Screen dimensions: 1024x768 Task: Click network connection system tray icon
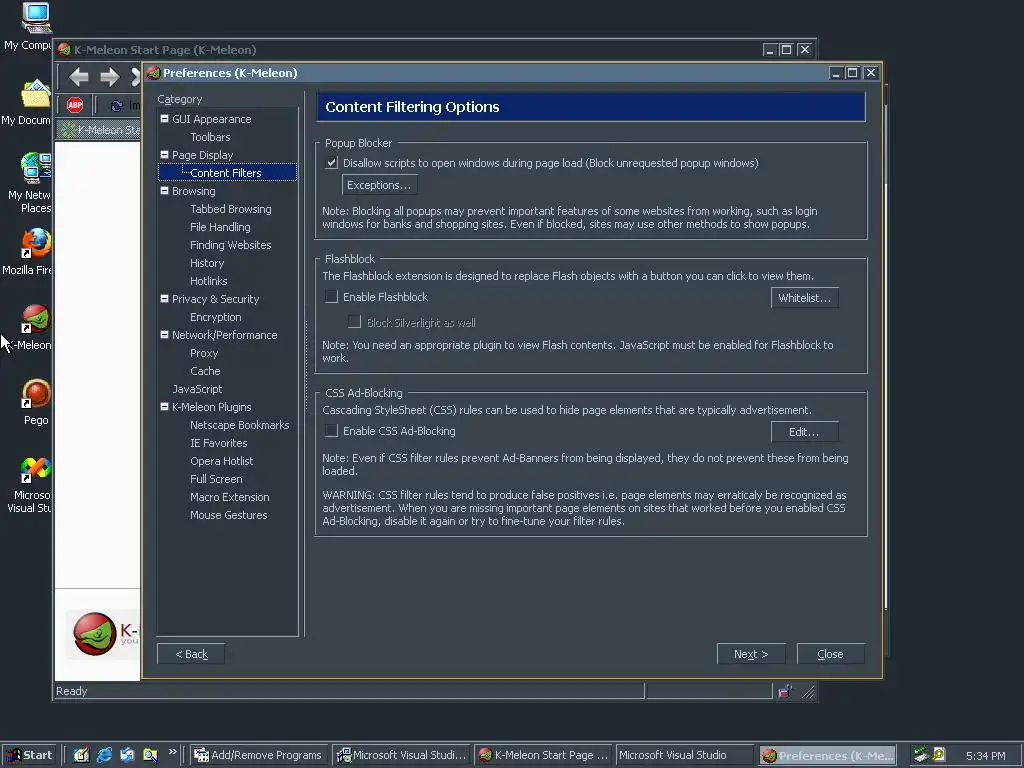[x=921, y=755]
